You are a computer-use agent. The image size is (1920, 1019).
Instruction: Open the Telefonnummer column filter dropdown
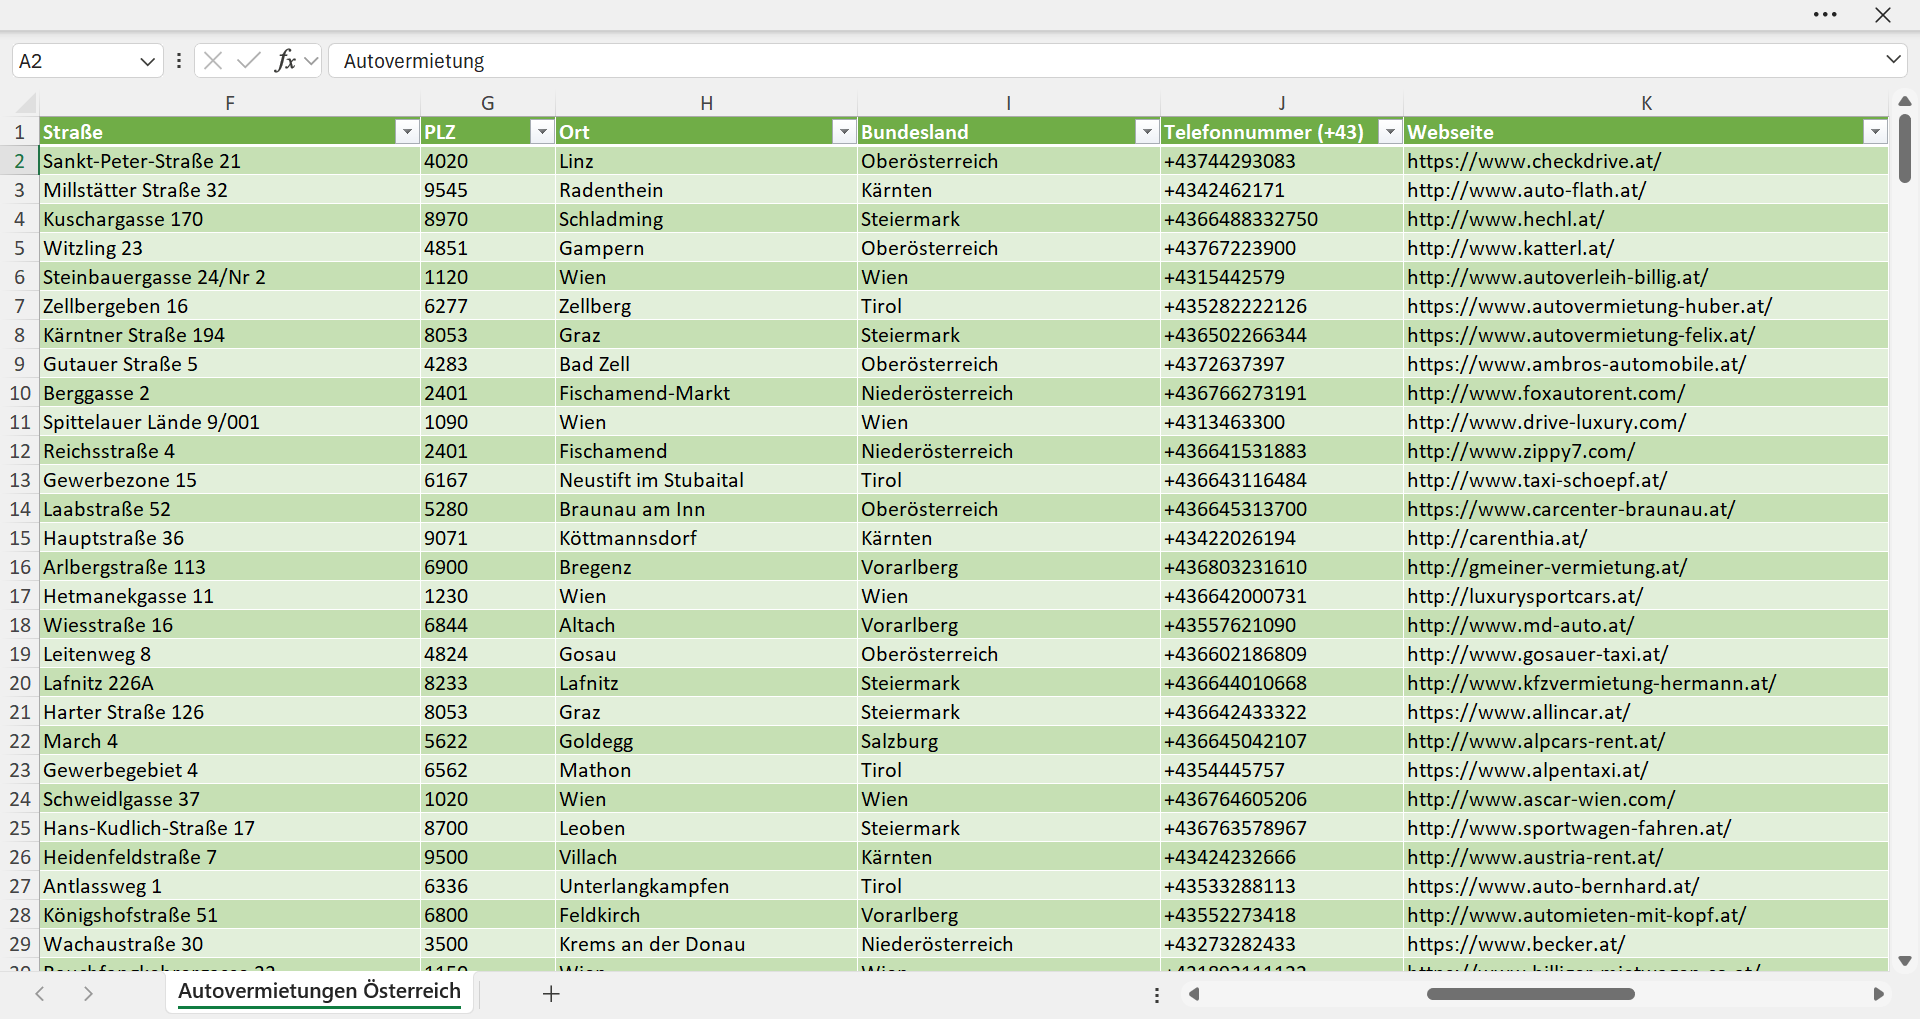(1390, 132)
